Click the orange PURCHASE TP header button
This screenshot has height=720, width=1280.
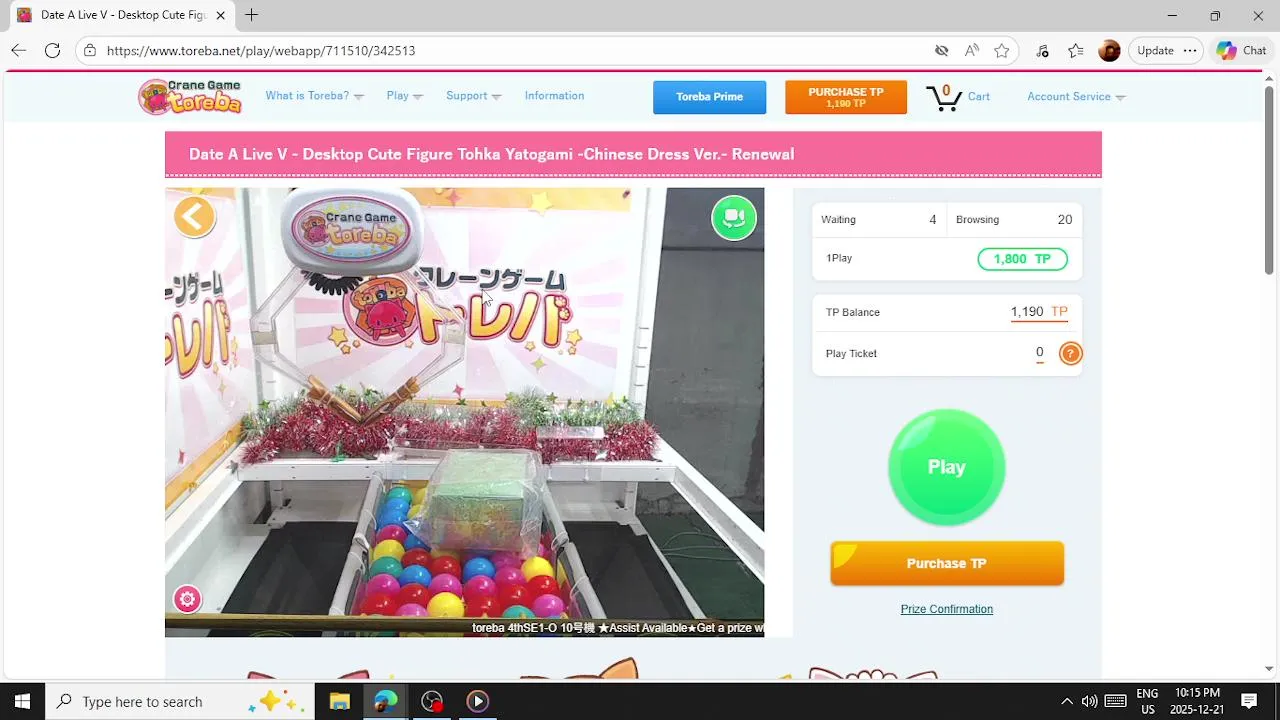[845, 97]
